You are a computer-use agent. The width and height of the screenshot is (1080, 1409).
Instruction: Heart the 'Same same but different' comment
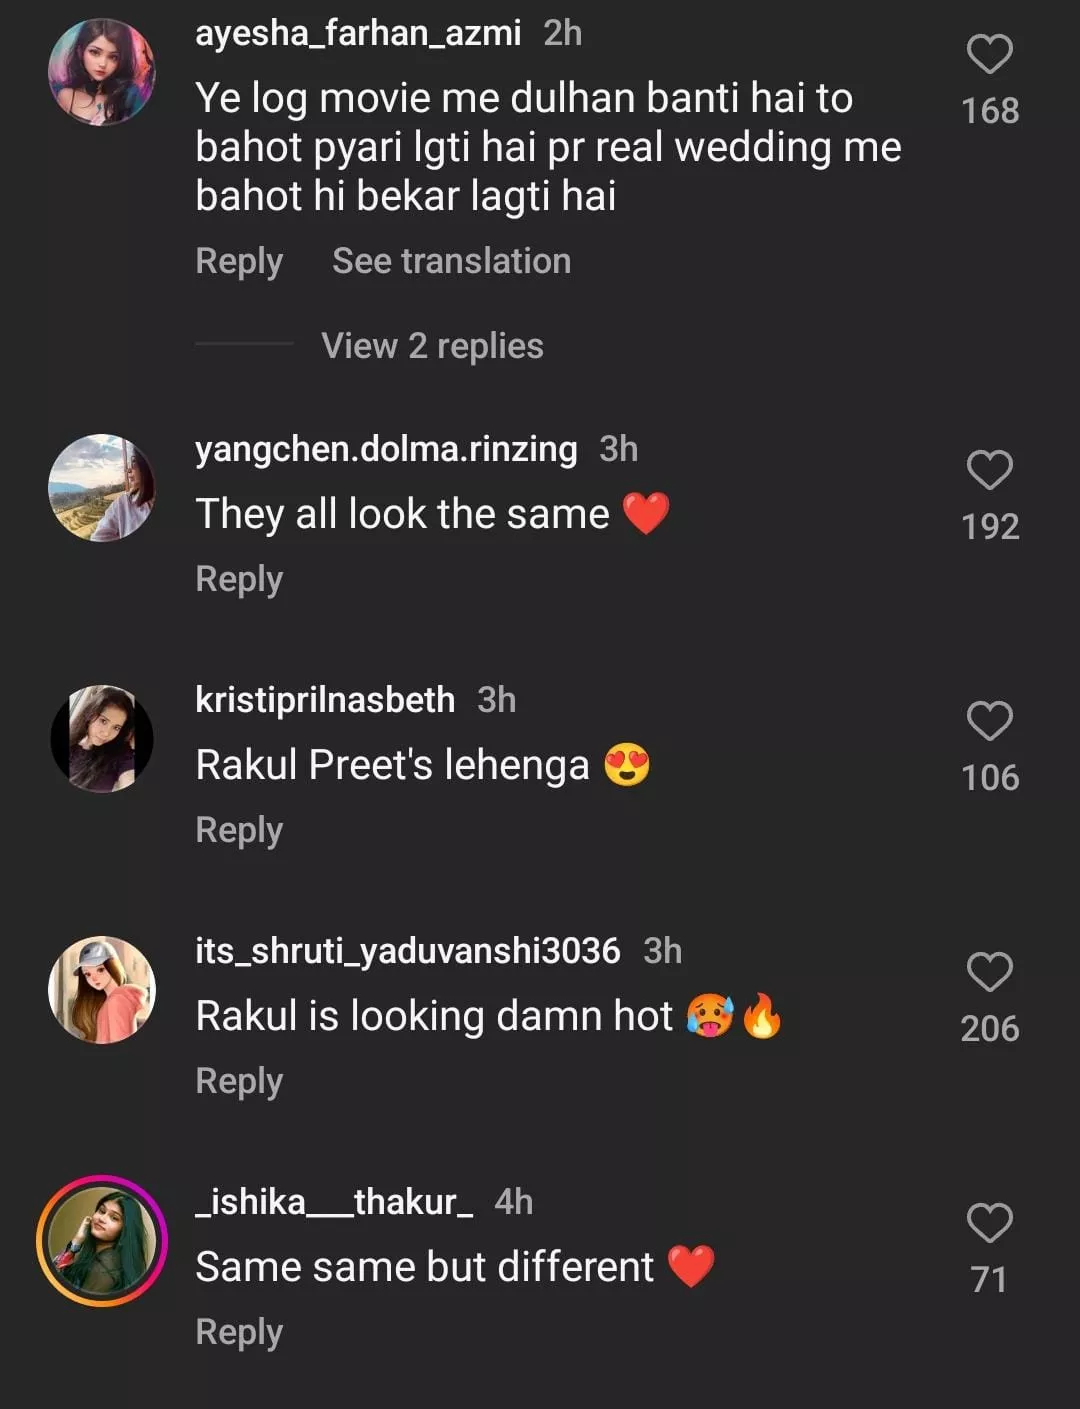(989, 1223)
